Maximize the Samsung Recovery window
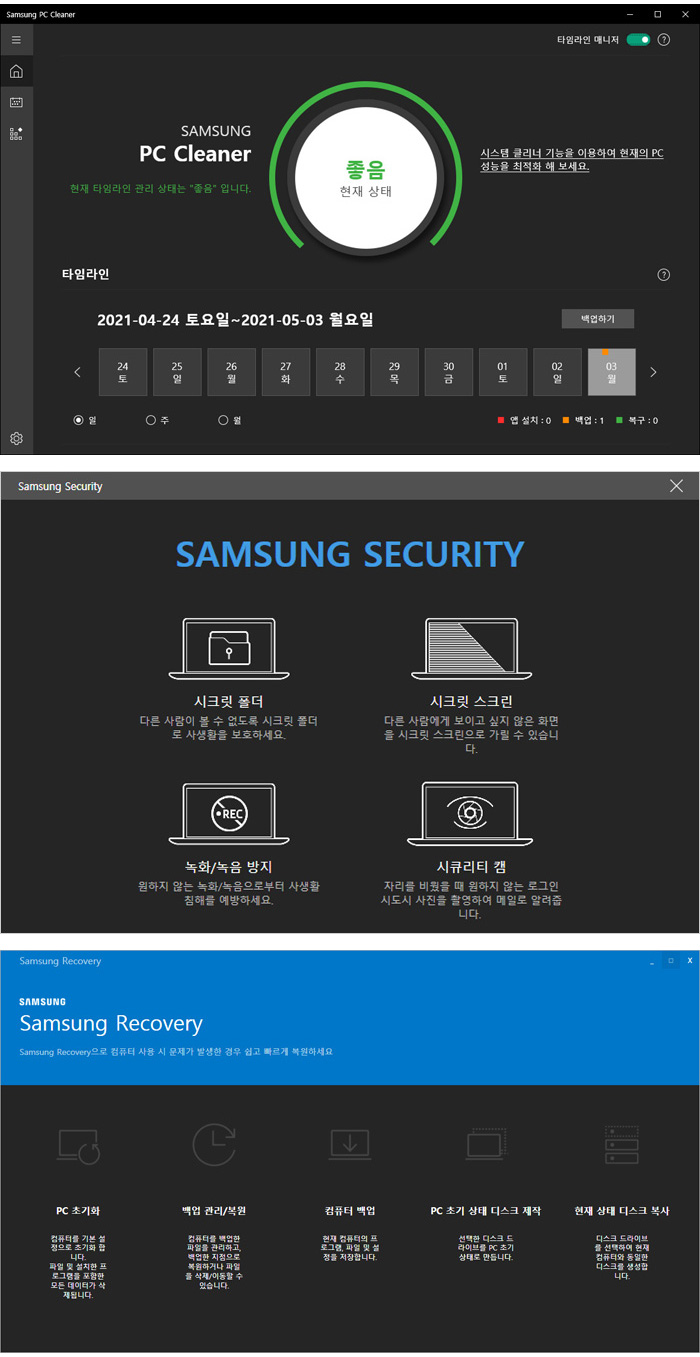The height and width of the screenshot is (1357, 700). coord(671,961)
